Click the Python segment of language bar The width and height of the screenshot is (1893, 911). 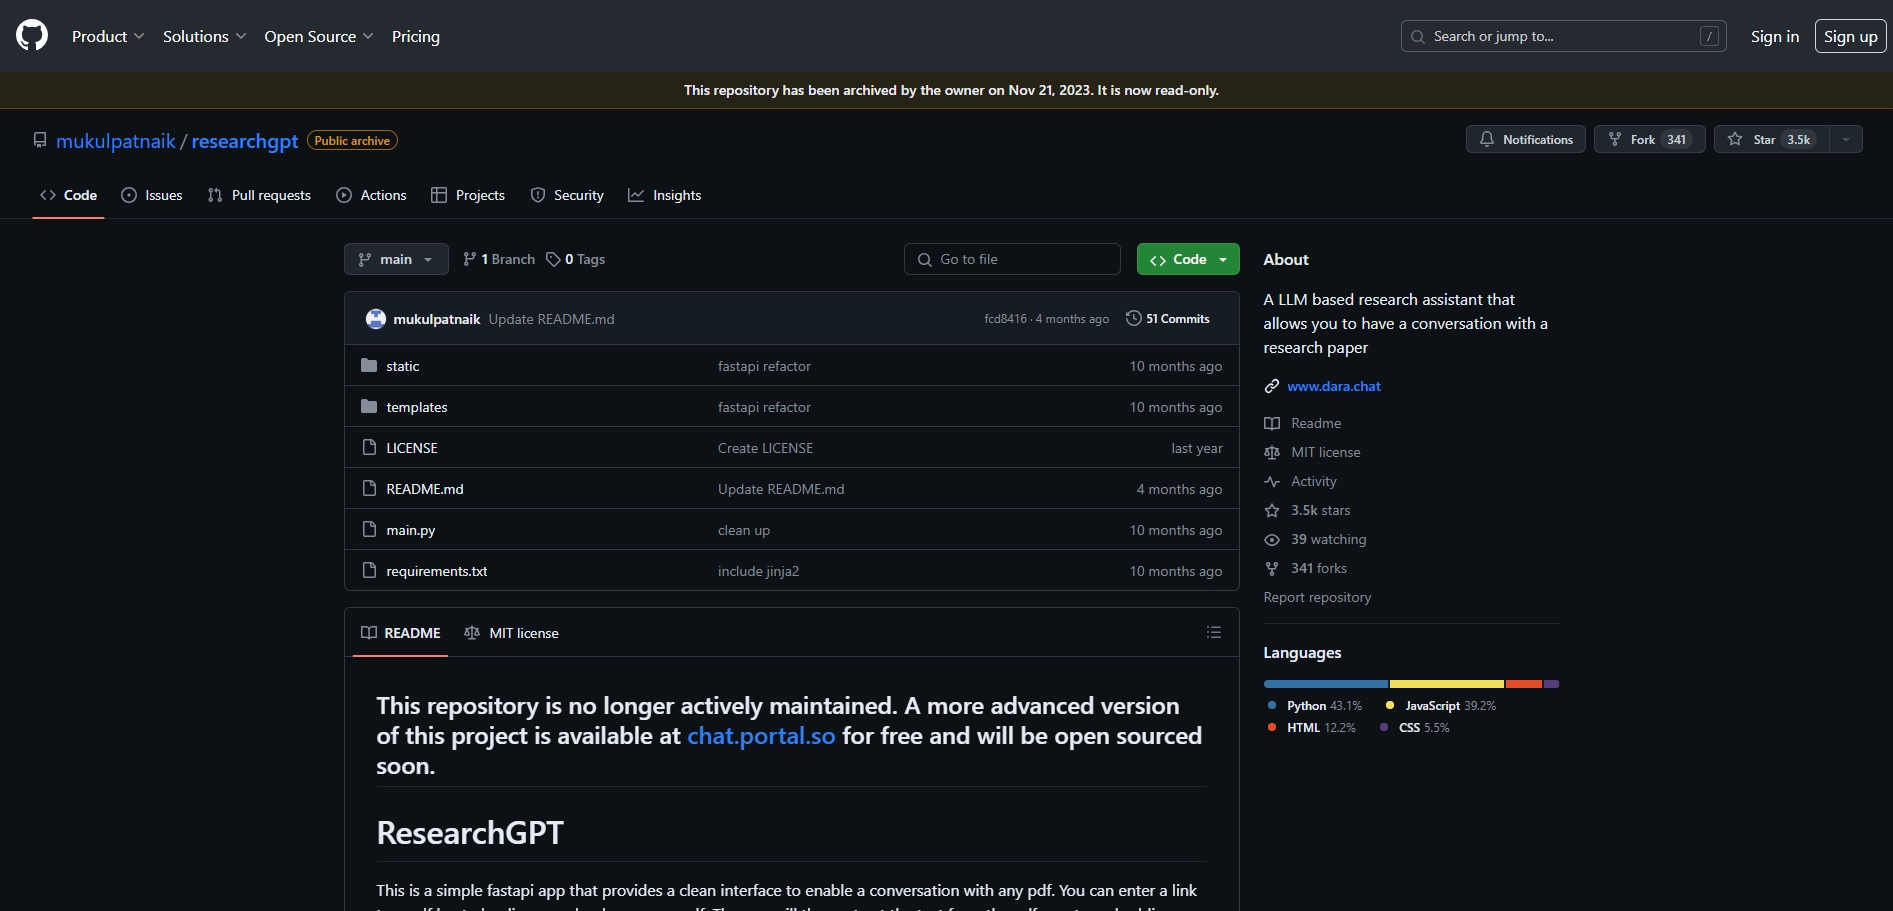(x=1326, y=684)
